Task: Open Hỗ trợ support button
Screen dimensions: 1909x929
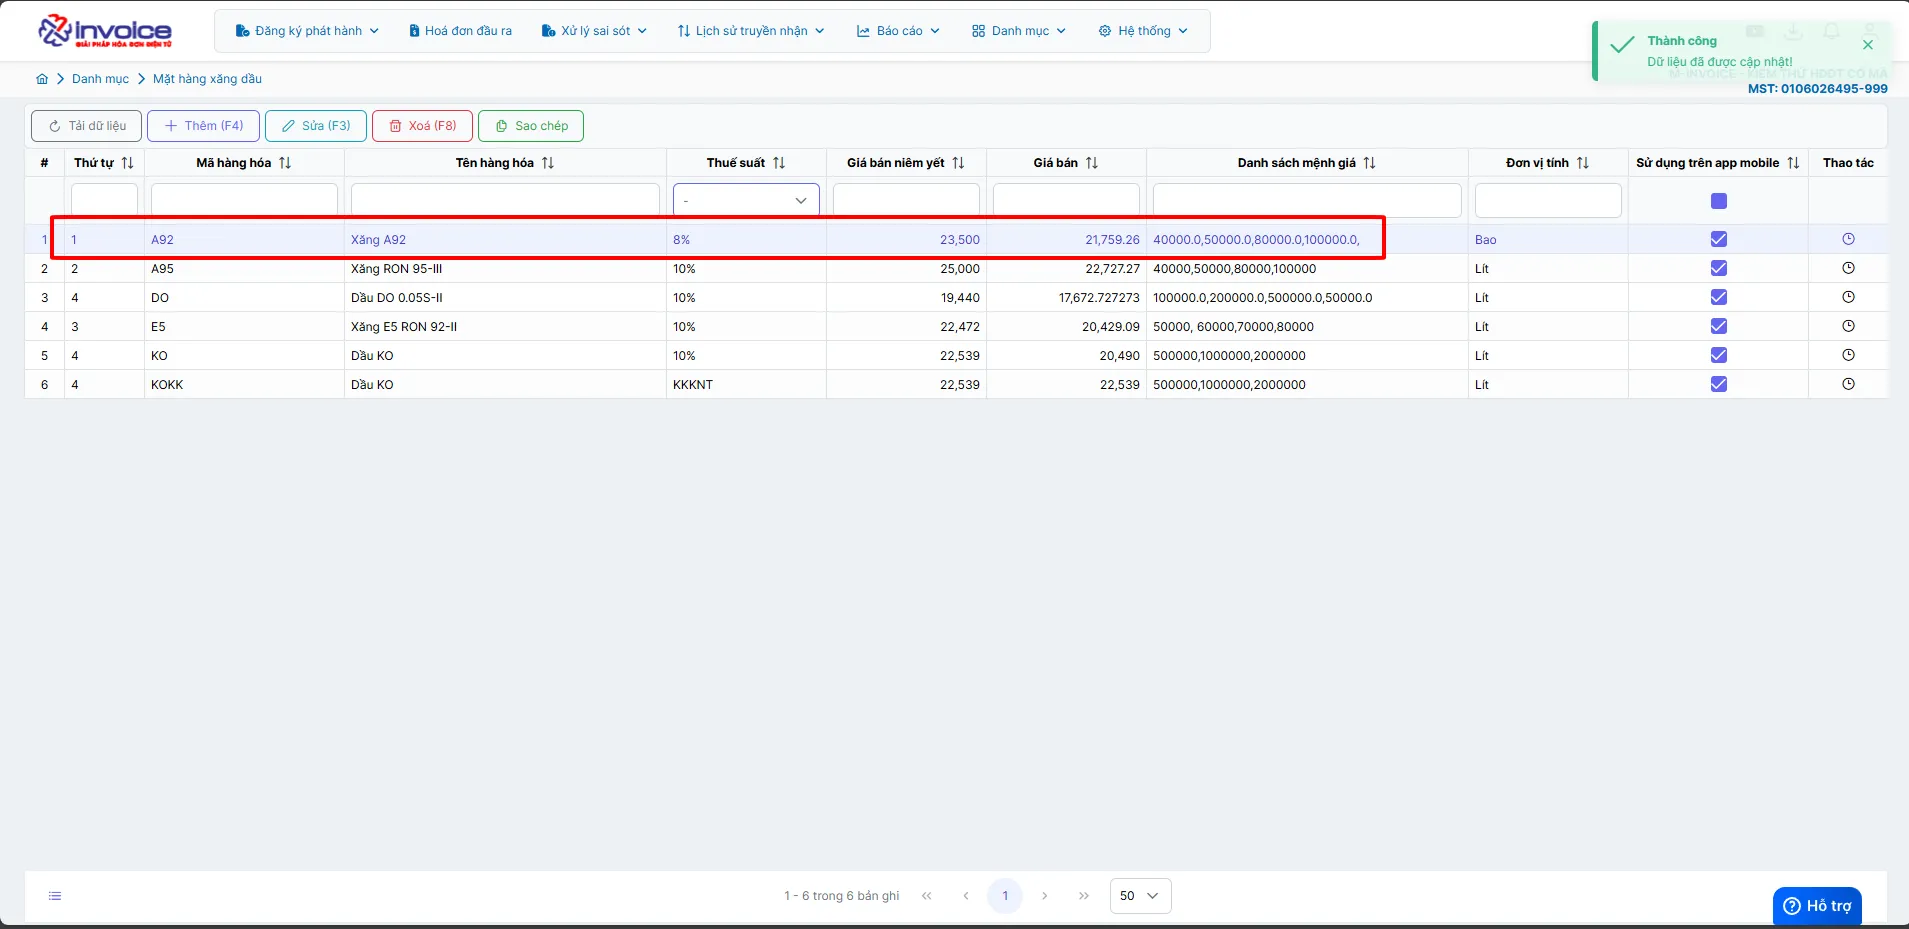Action: (1817, 906)
